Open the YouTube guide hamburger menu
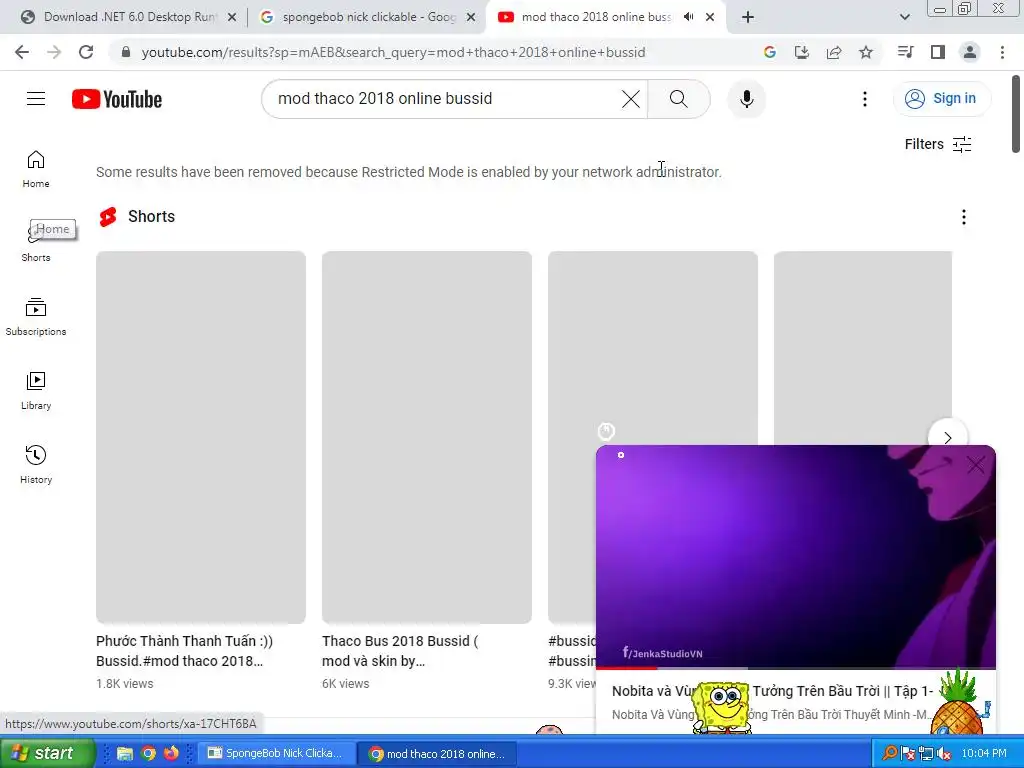Viewport: 1024px width, 768px height. (x=36, y=99)
